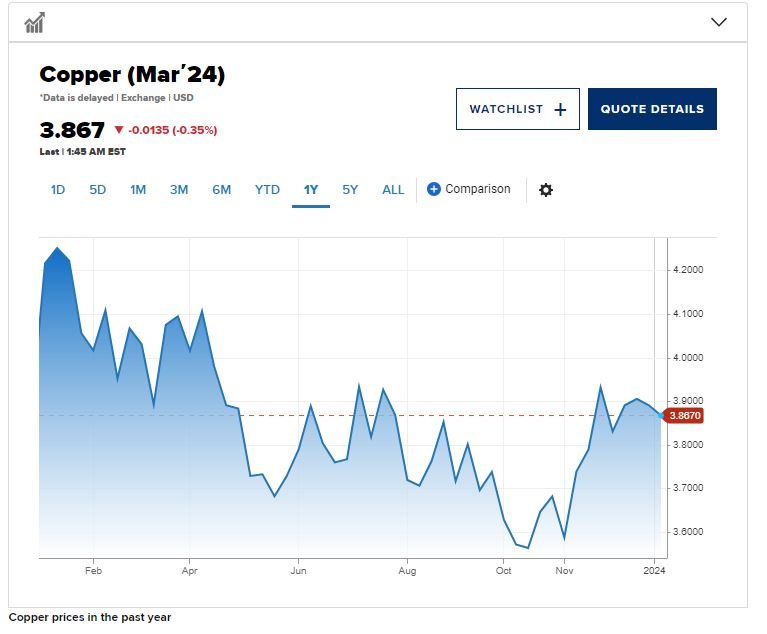The height and width of the screenshot is (634, 767).
Task: Switch to the 5D time range
Action: coord(97,189)
